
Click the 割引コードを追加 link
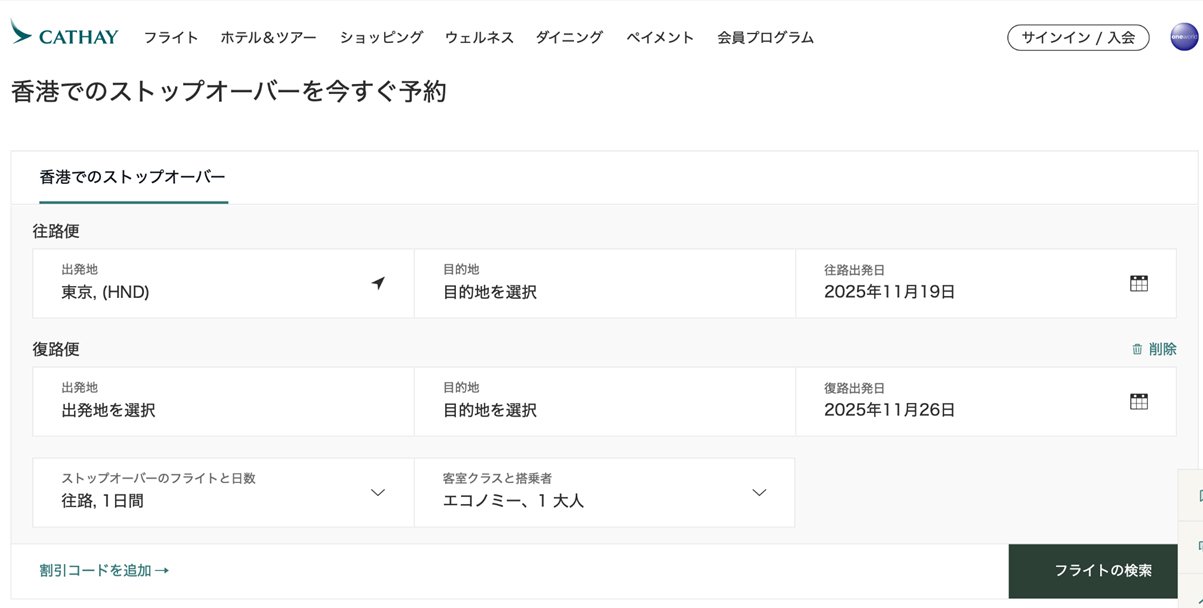(104, 570)
